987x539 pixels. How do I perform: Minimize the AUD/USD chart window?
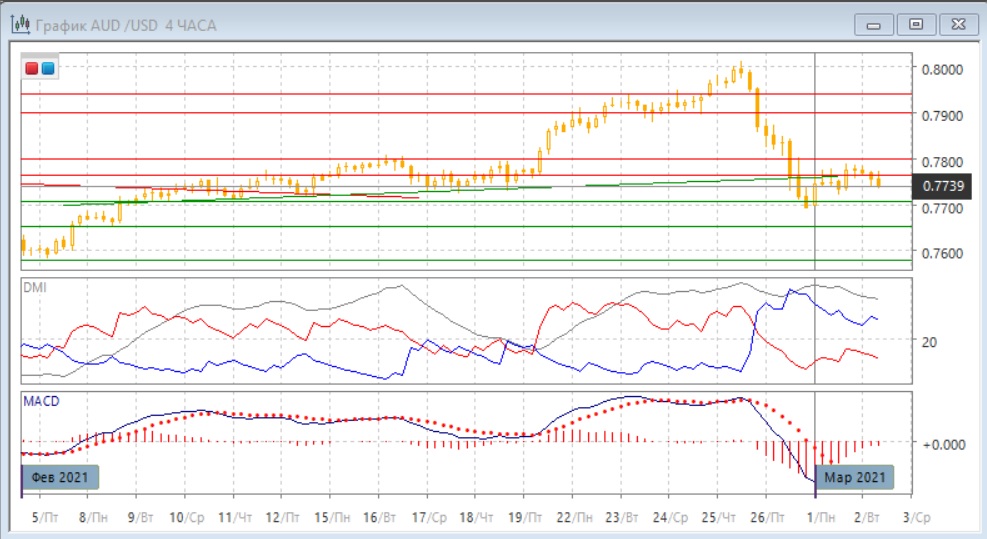click(874, 24)
